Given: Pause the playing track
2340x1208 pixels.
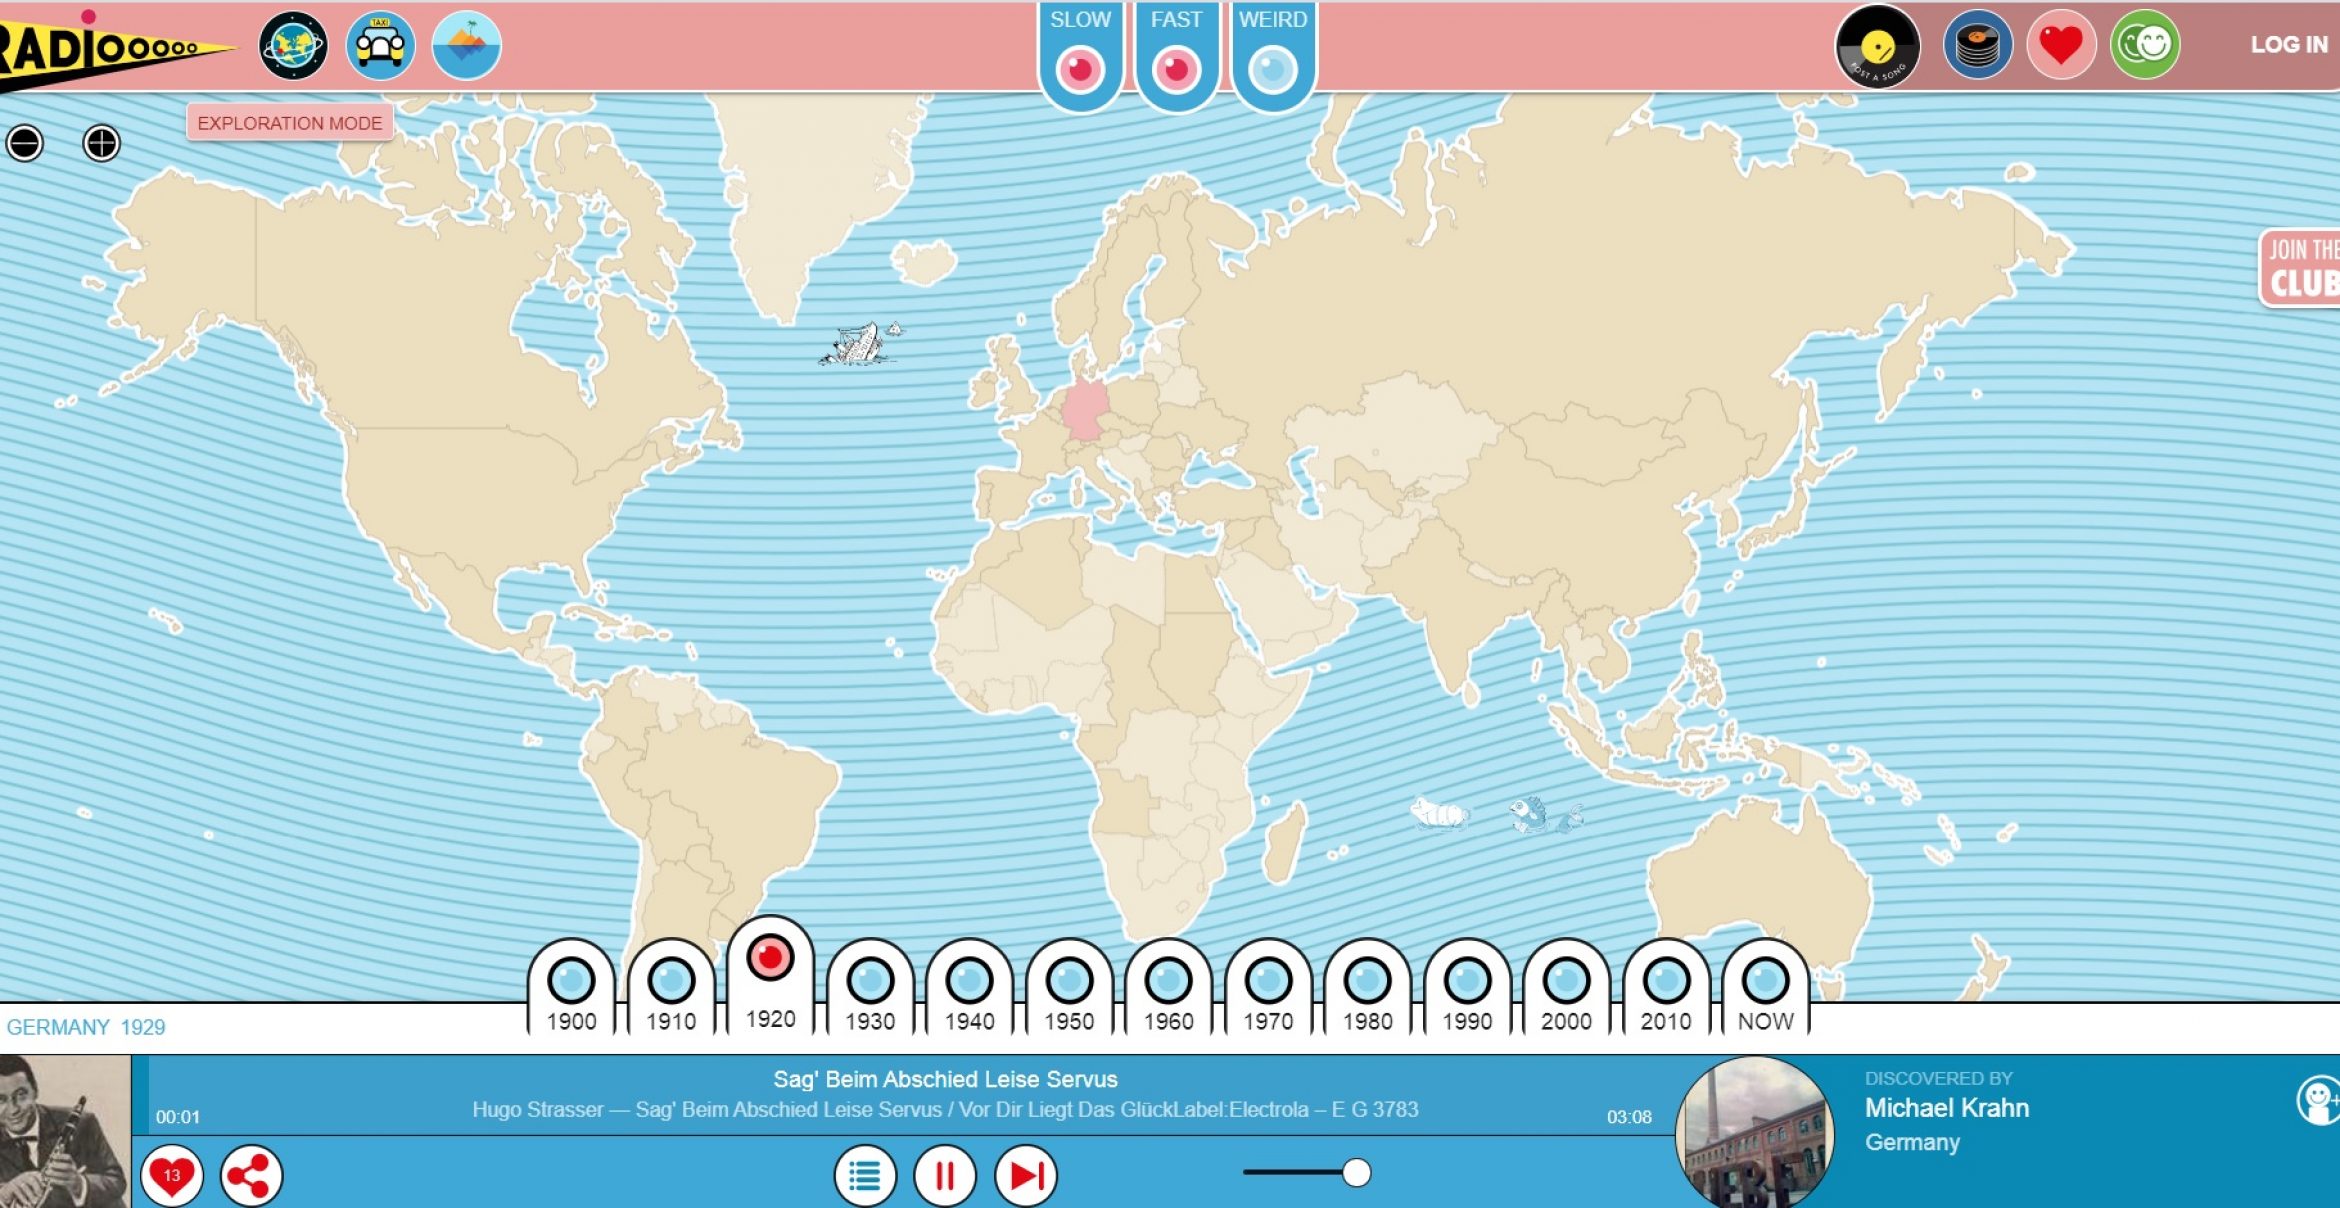Looking at the screenshot, I should [944, 1175].
